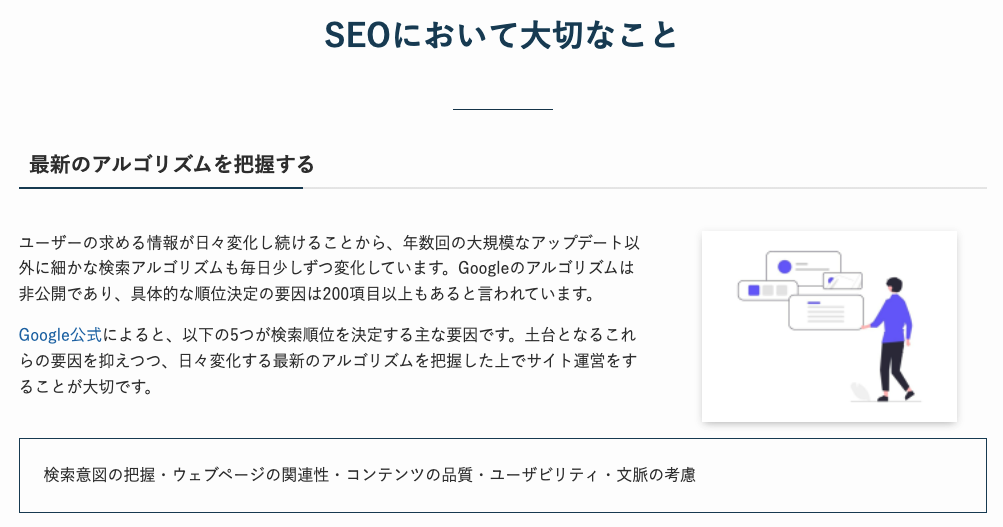Click the short divider line under the title
This screenshot has height=527, width=1003.
click(502, 109)
